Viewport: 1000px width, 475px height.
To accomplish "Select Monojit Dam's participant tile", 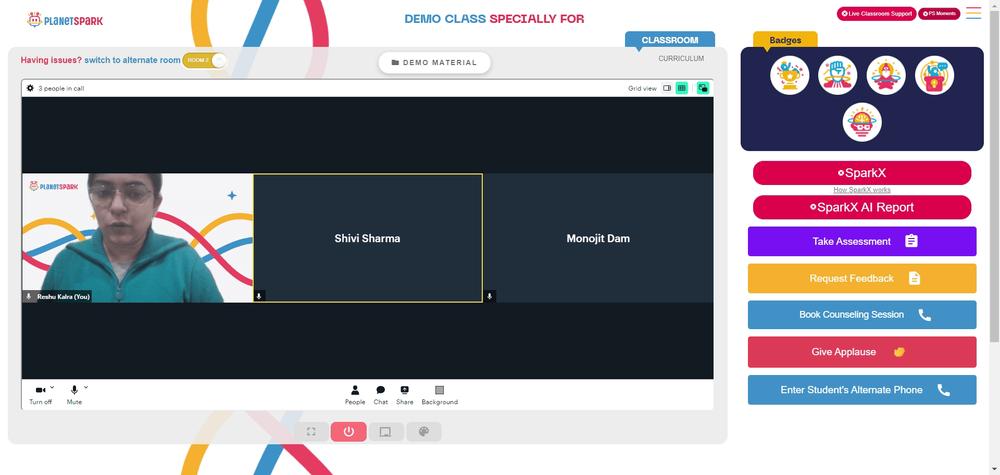I will click(x=598, y=238).
